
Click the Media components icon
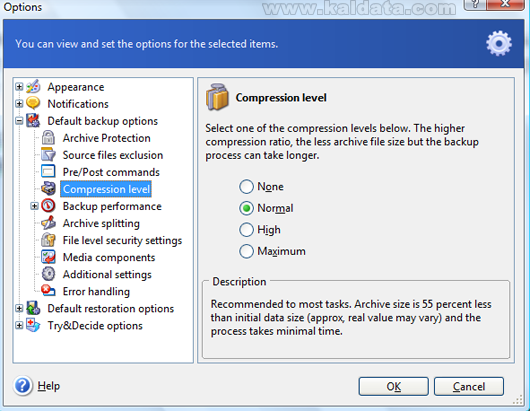pyautogui.click(x=48, y=257)
